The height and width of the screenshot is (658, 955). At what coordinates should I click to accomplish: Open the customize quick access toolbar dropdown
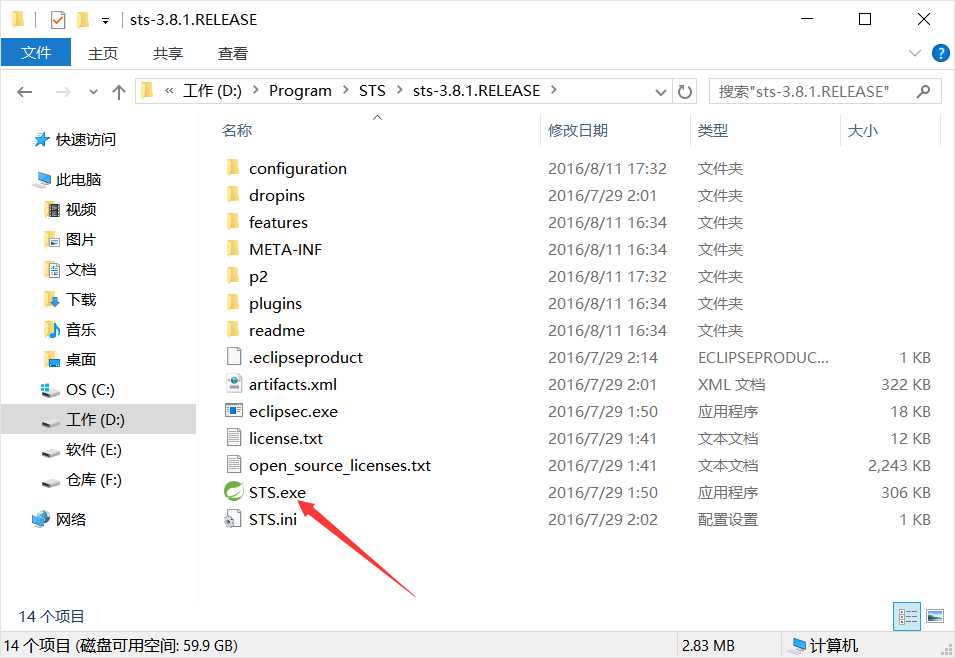tap(105, 21)
